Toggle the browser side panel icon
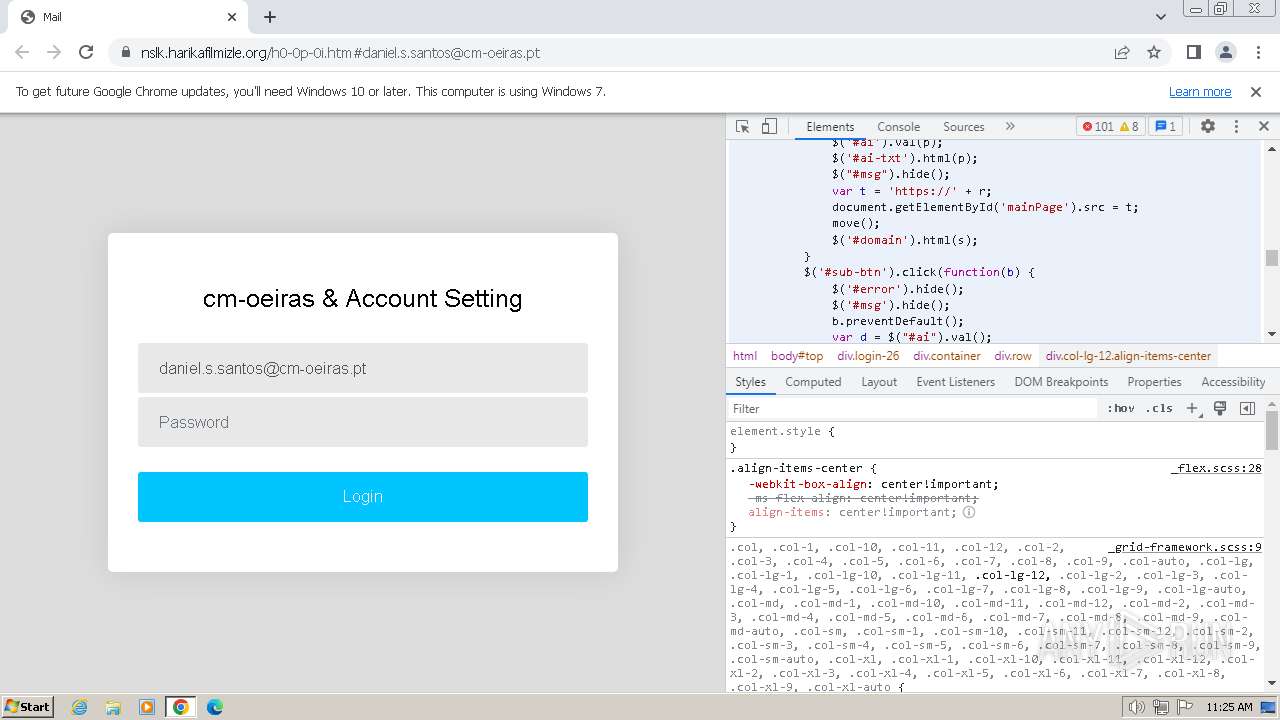Image resolution: width=1280 pixels, height=720 pixels. [x=1194, y=52]
